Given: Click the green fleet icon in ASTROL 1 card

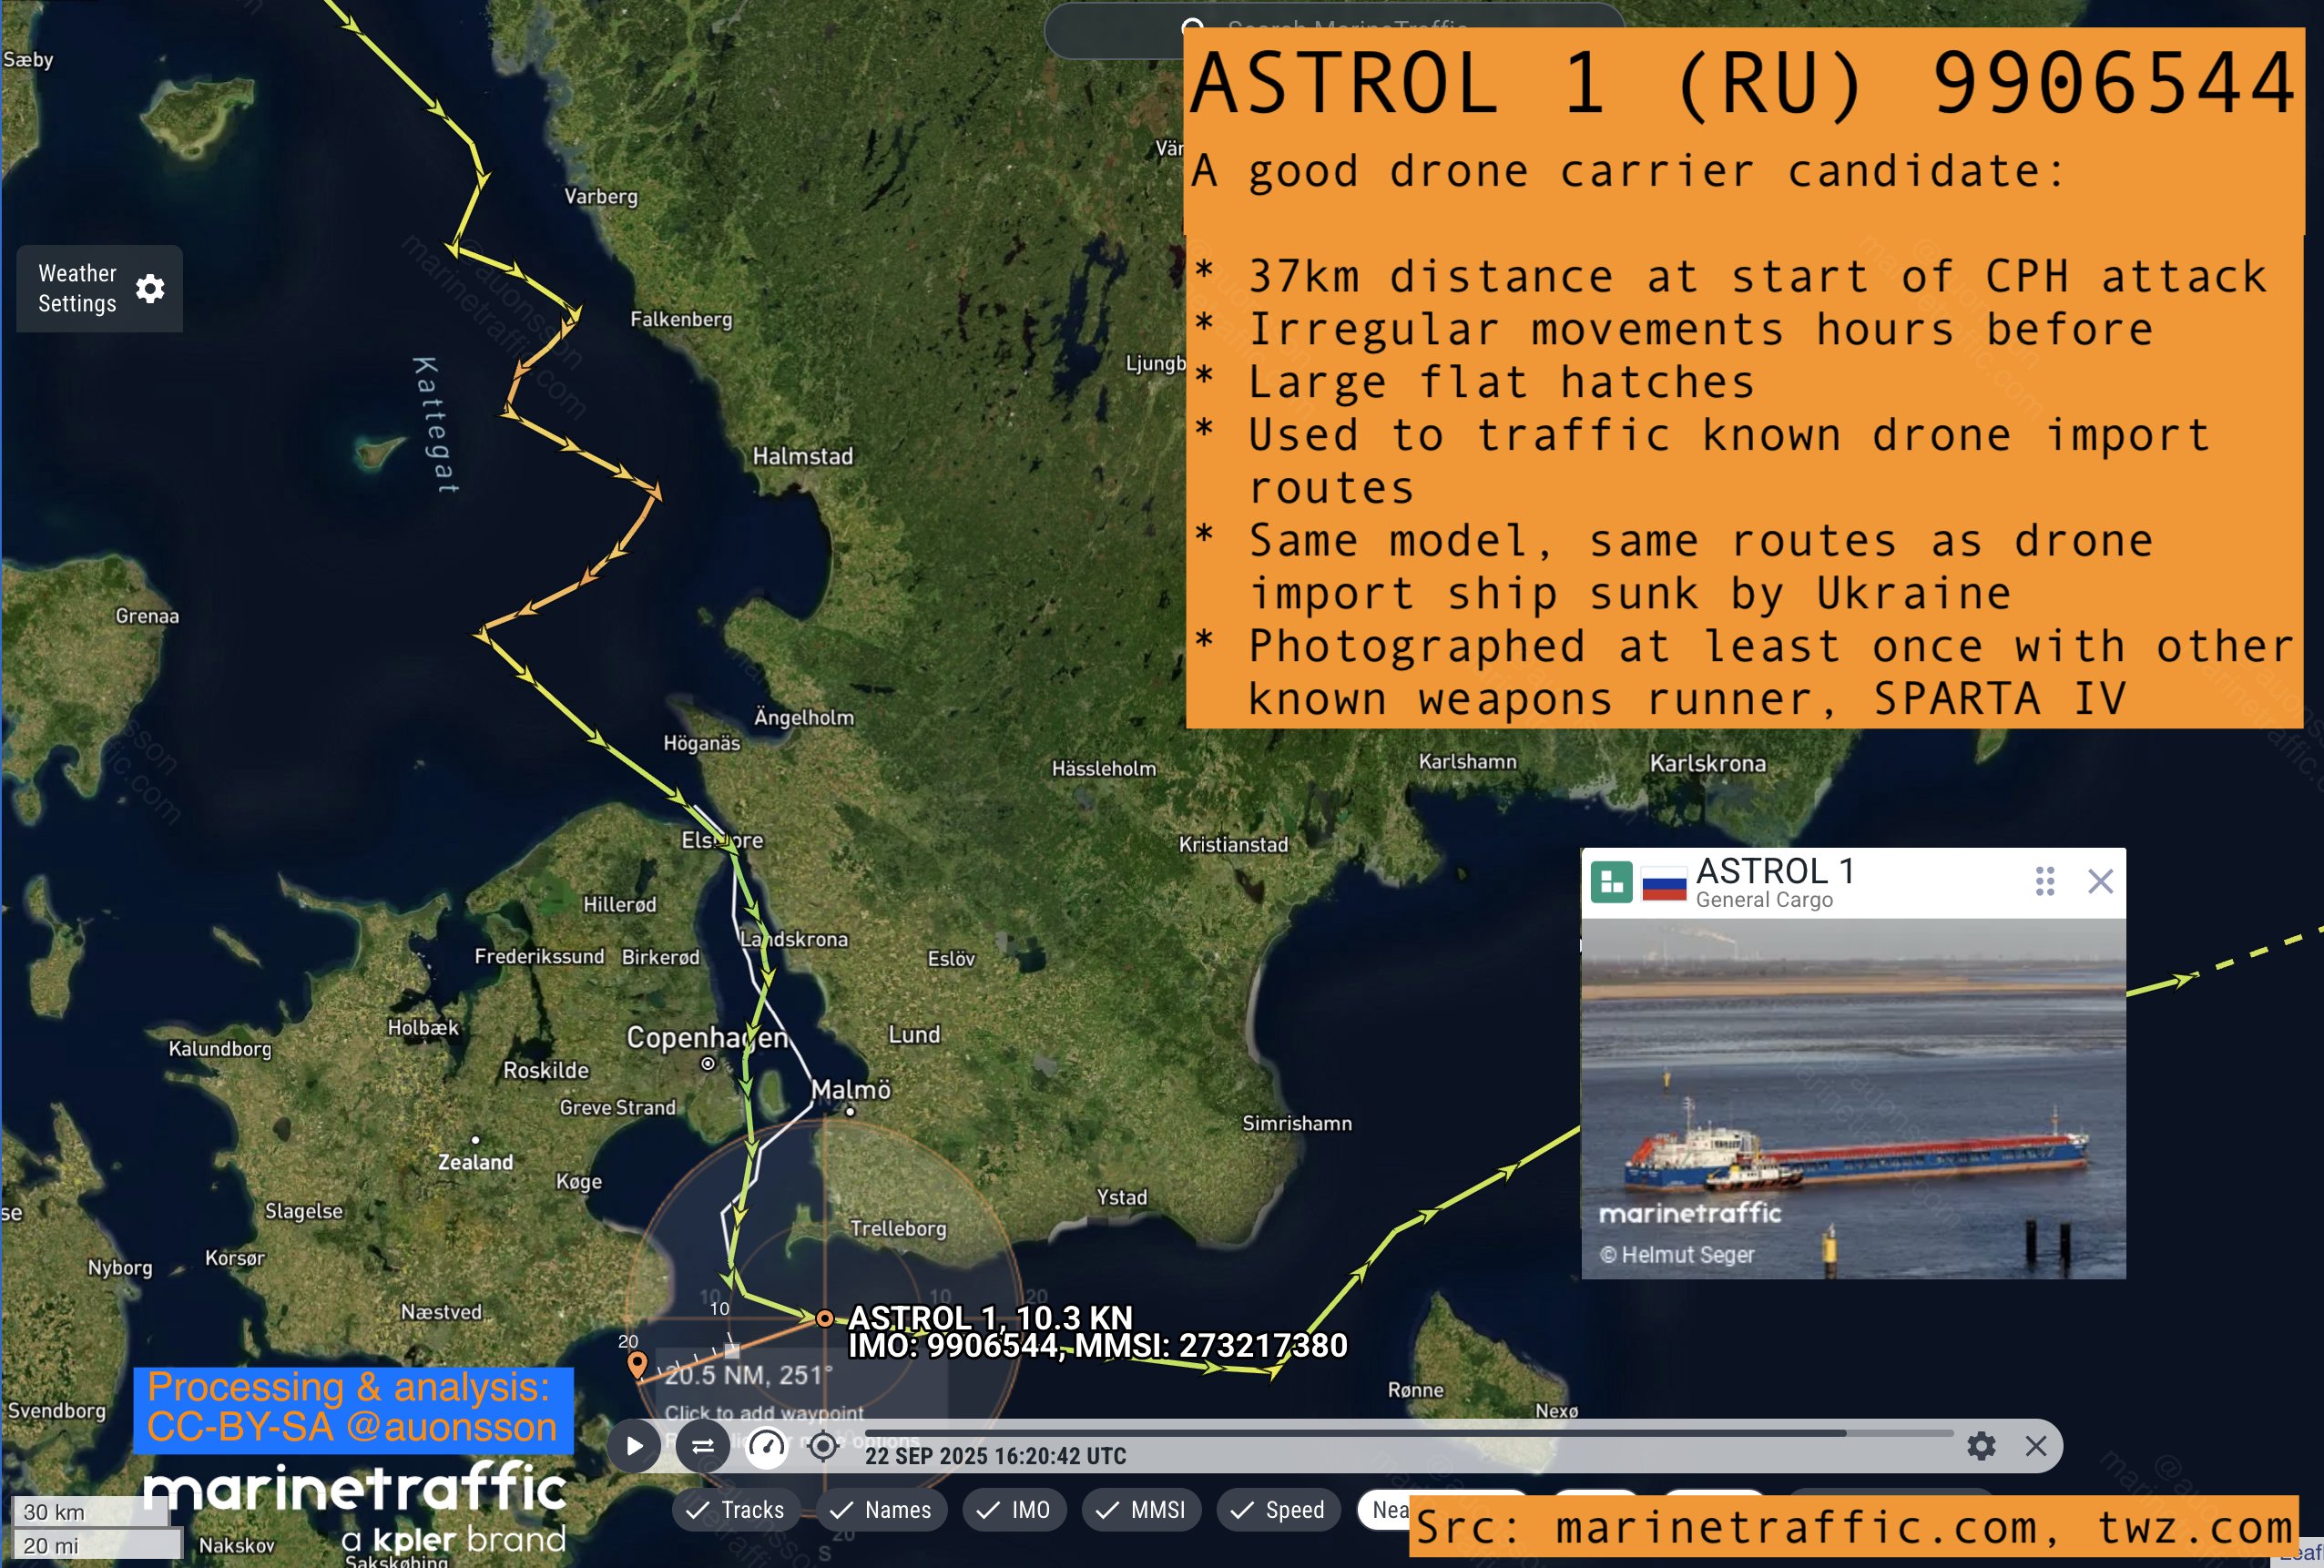Looking at the screenshot, I should click(1611, 882).
